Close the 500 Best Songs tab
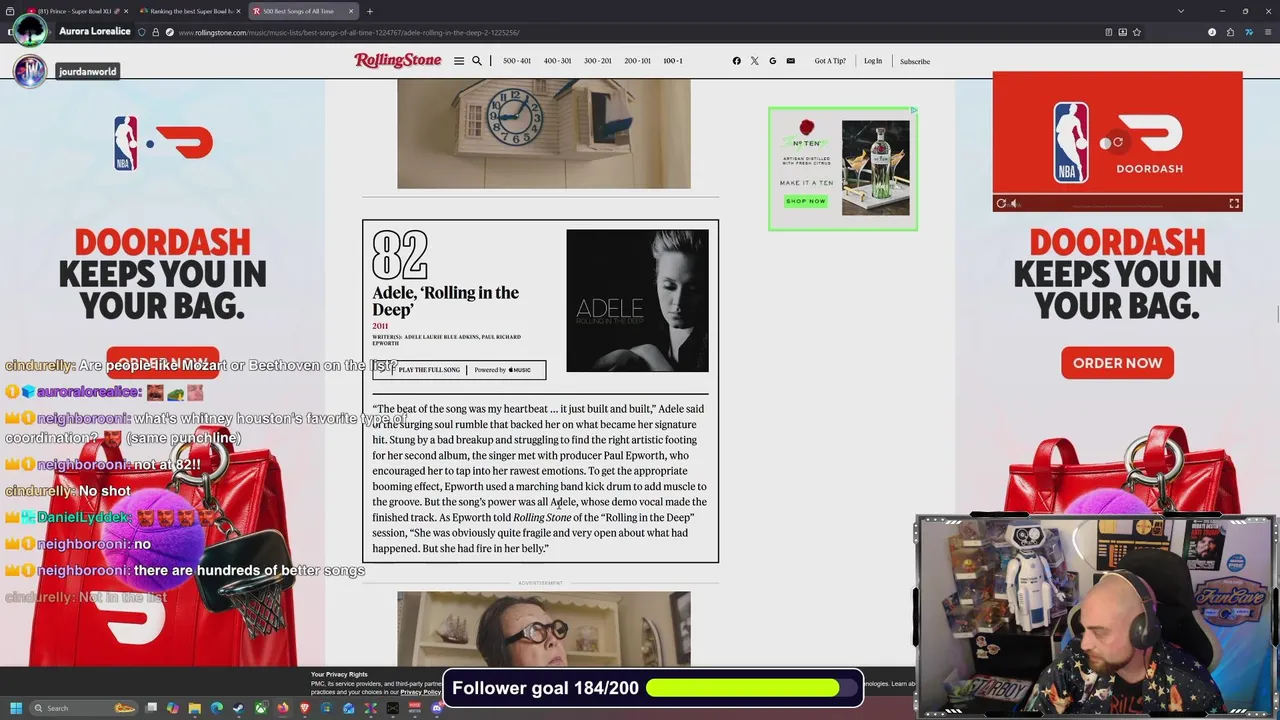The image size is (1280, 720). click(x=351, y=11)
